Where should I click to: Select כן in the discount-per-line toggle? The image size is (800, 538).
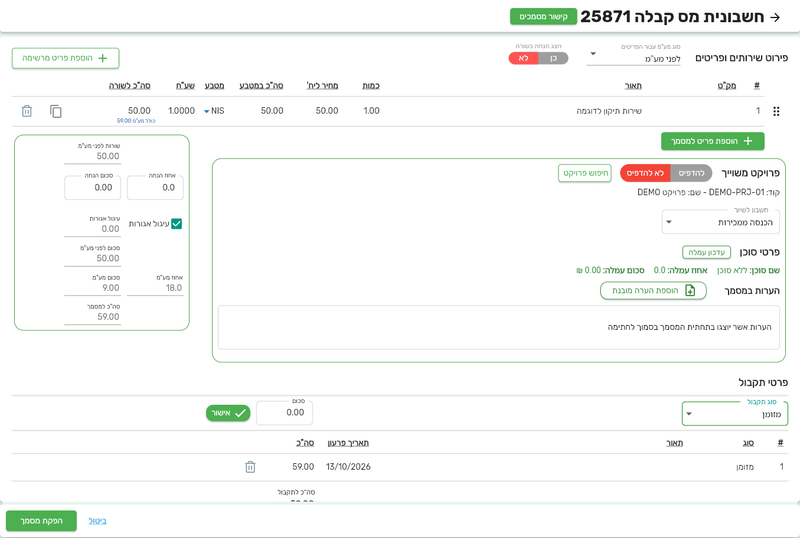click(x=554, y=58)
